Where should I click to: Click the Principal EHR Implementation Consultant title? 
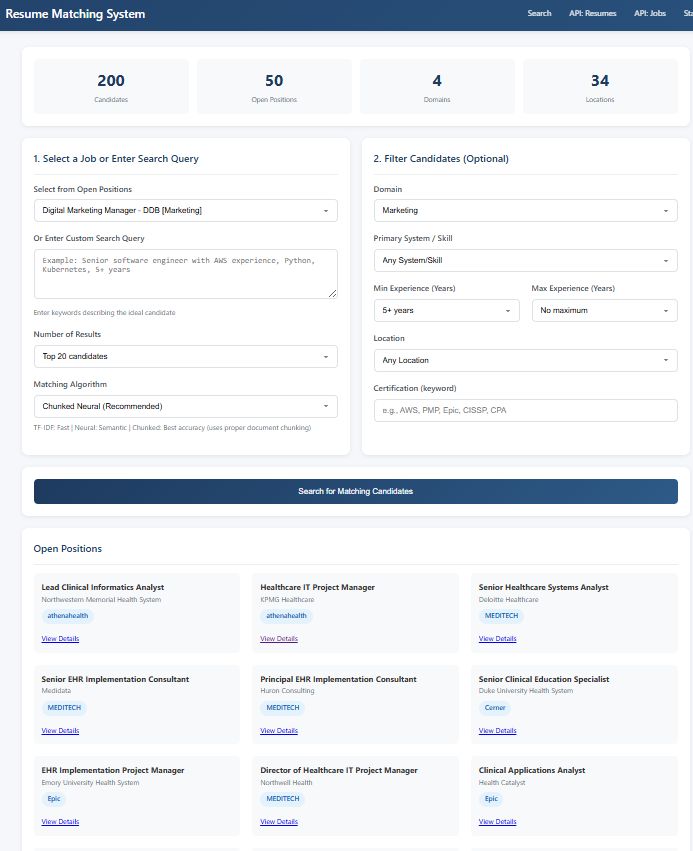click(338, 679)
